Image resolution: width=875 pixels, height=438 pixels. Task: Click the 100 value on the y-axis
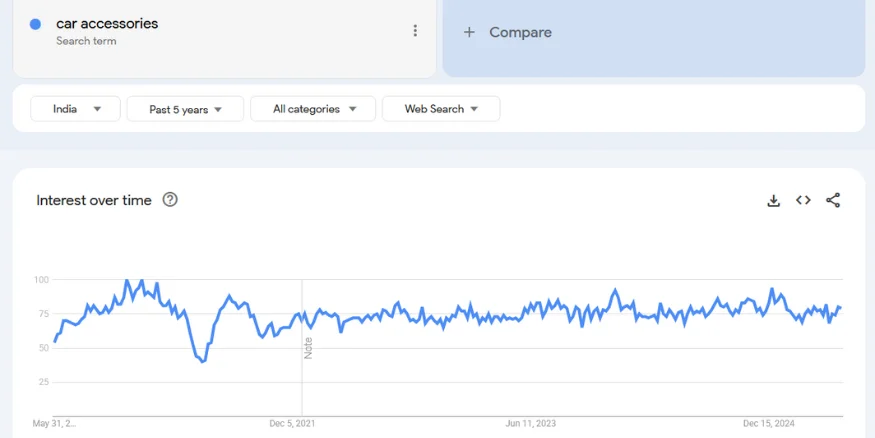[41, 280]
